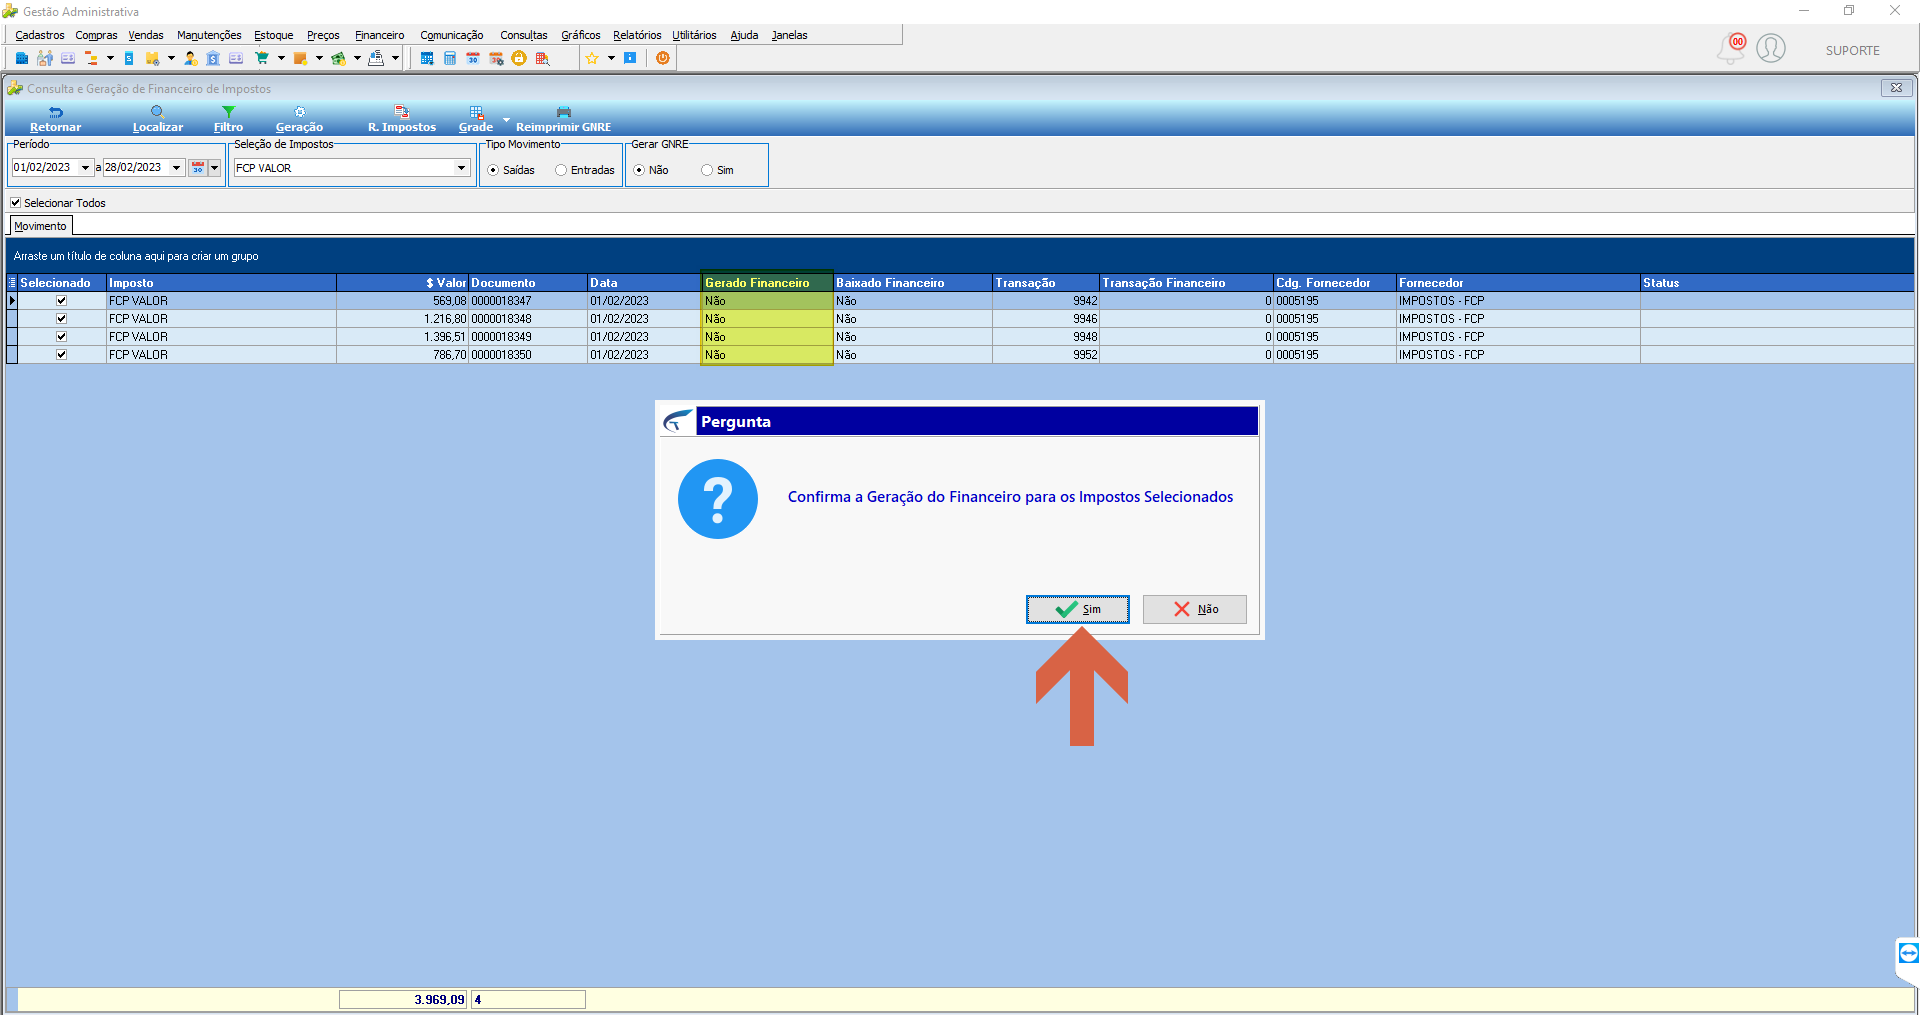This screenshot has width=1920, height=1015.
Task: Select Sim for Gerar GNRE
Action: [707, 170]
